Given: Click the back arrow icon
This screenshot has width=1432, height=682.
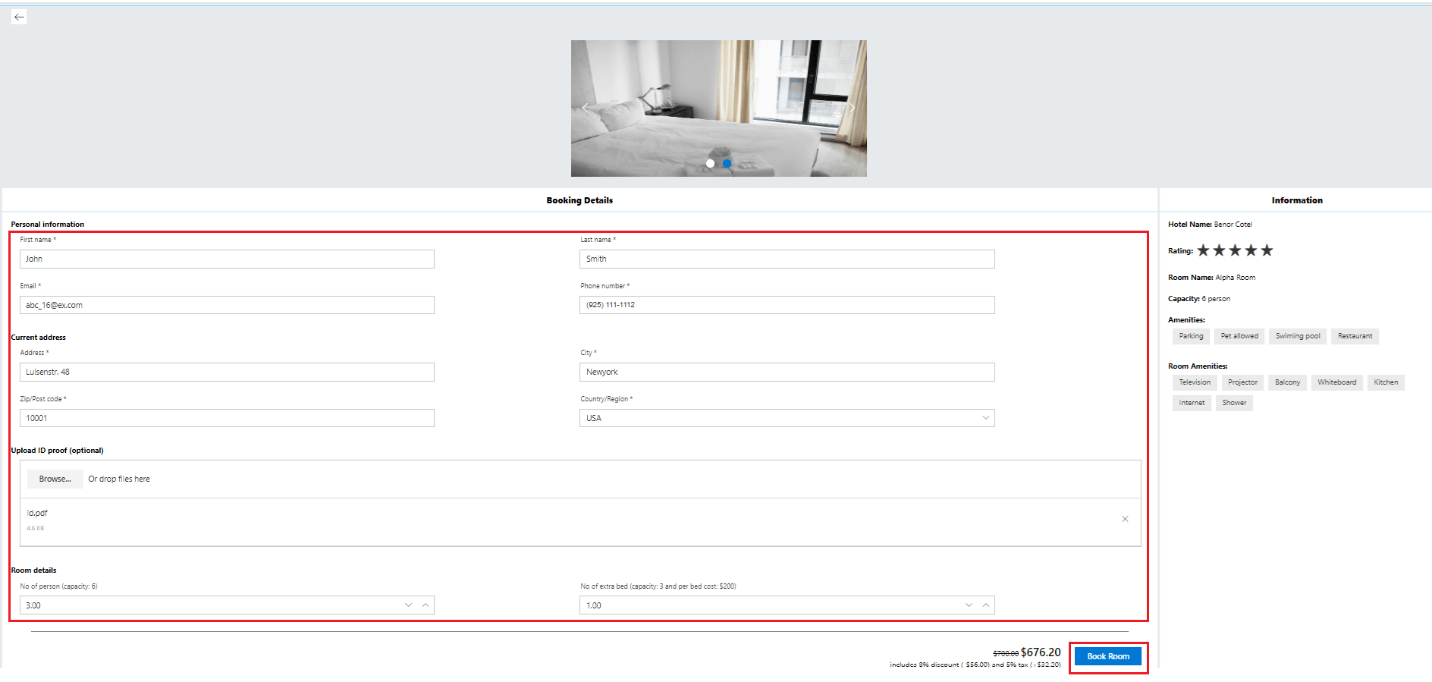Looking at the screenshot, I should pos(19,17).
